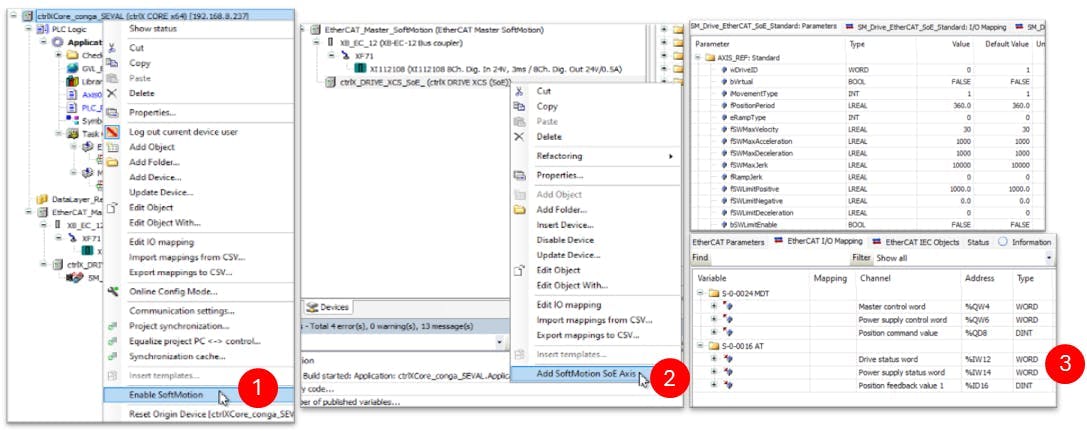Image resolution: width=1087 pixels, height=431 pixels.
Task: Click the %QW4 address cell
Action: (986, 306)
